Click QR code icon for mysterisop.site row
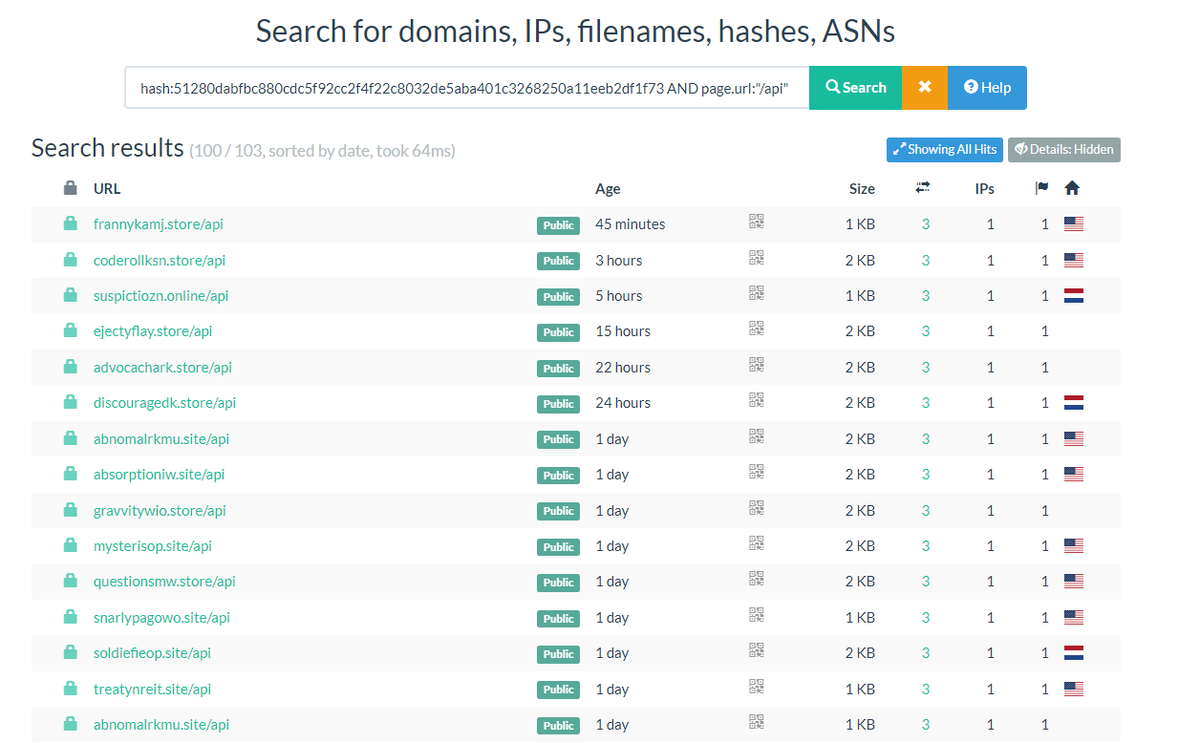1200x743 pixels. click(756, 544)
